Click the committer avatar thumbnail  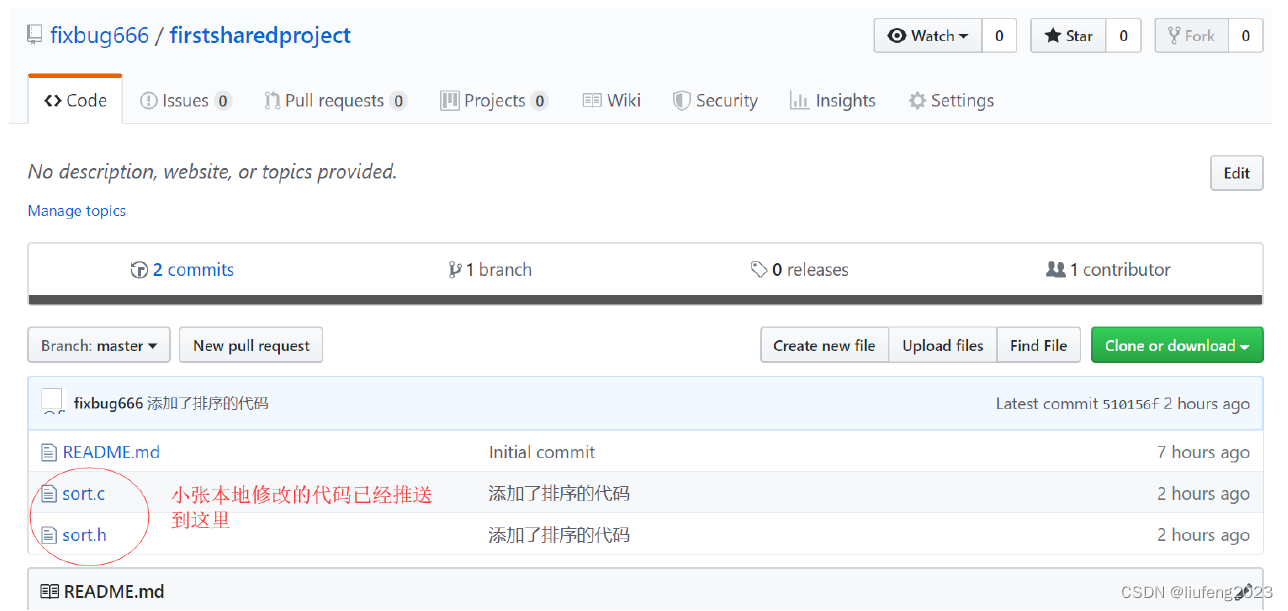coord(52,402)
